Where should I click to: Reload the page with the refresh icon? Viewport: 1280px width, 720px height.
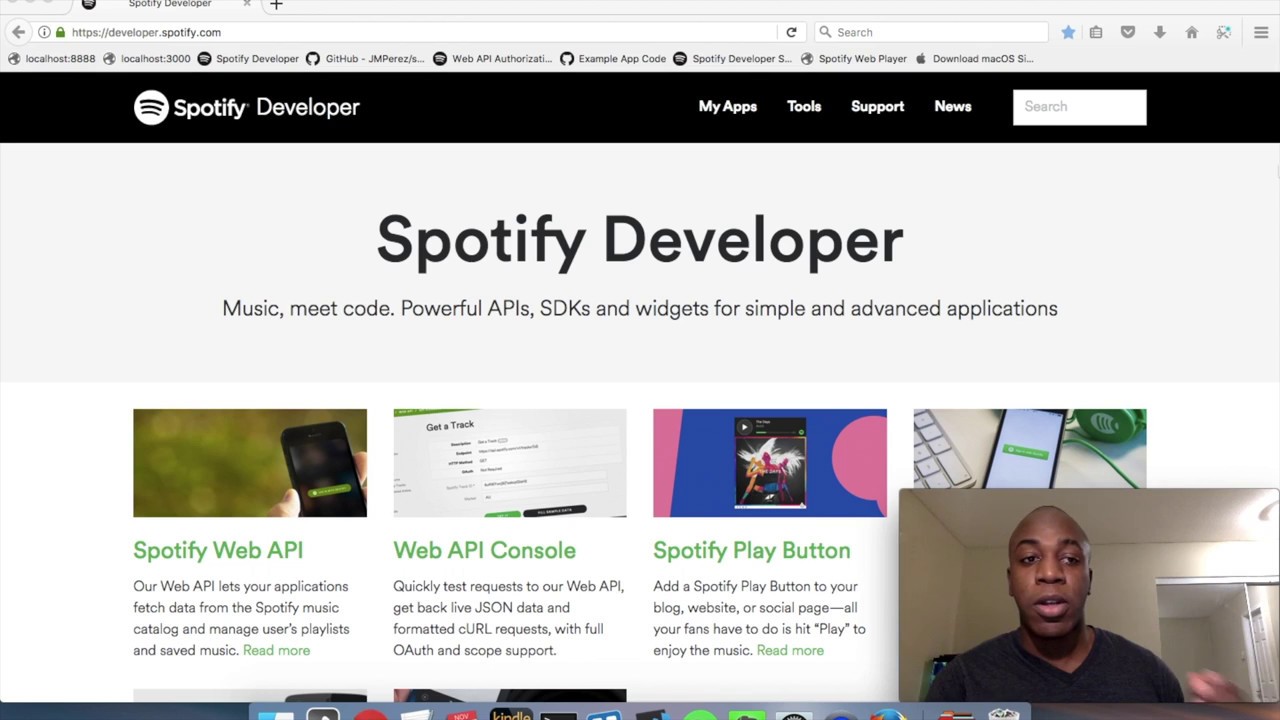point(791,32)
